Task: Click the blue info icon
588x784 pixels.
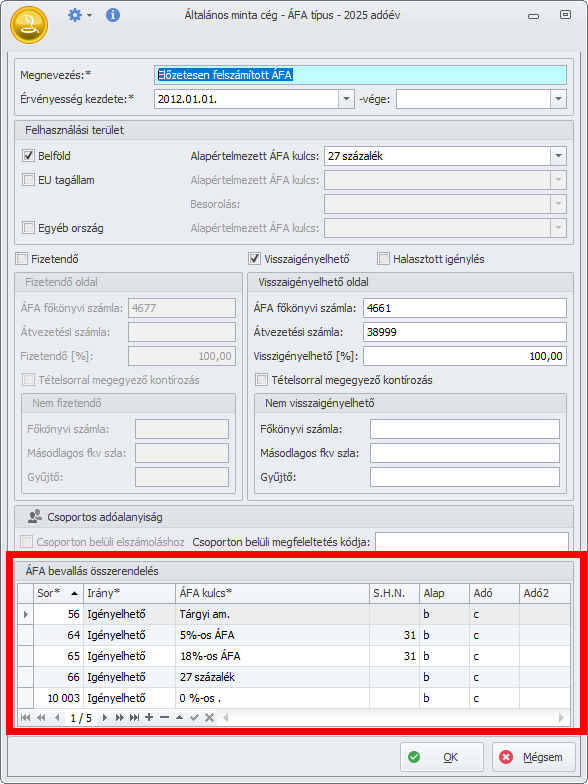Action: pos(113,16)
